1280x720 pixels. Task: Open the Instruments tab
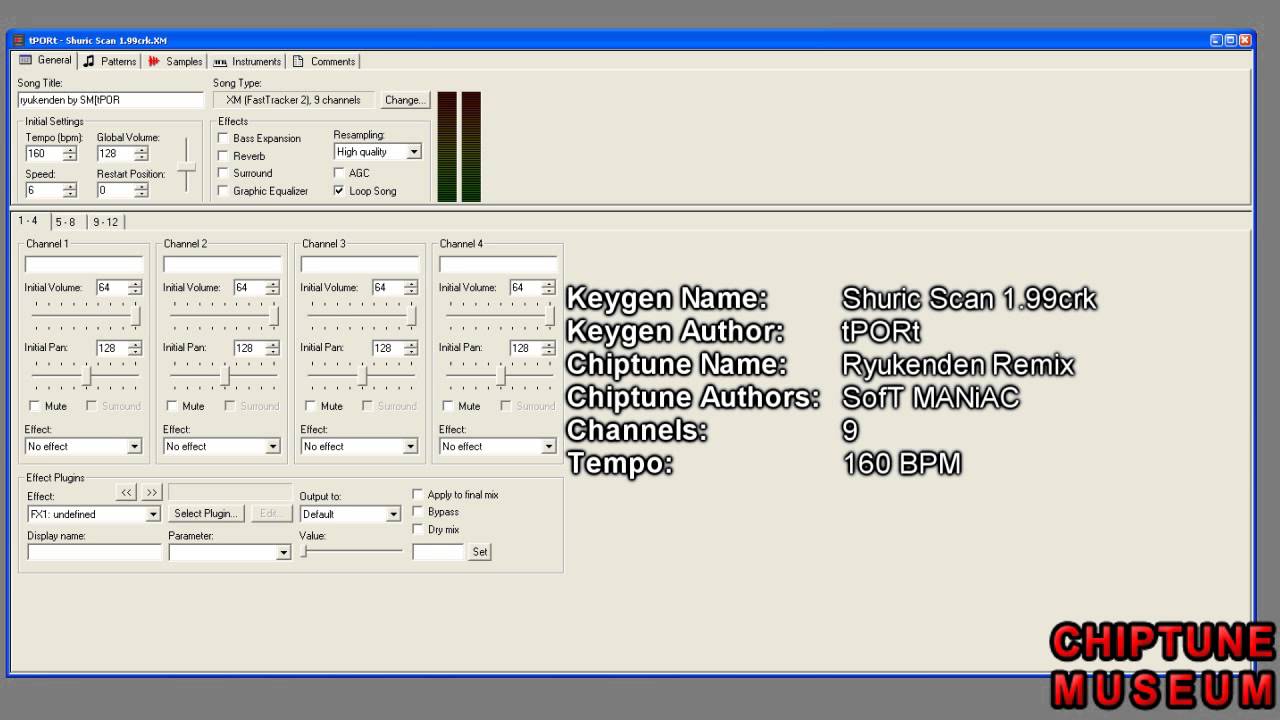click(x=247, y=61)
